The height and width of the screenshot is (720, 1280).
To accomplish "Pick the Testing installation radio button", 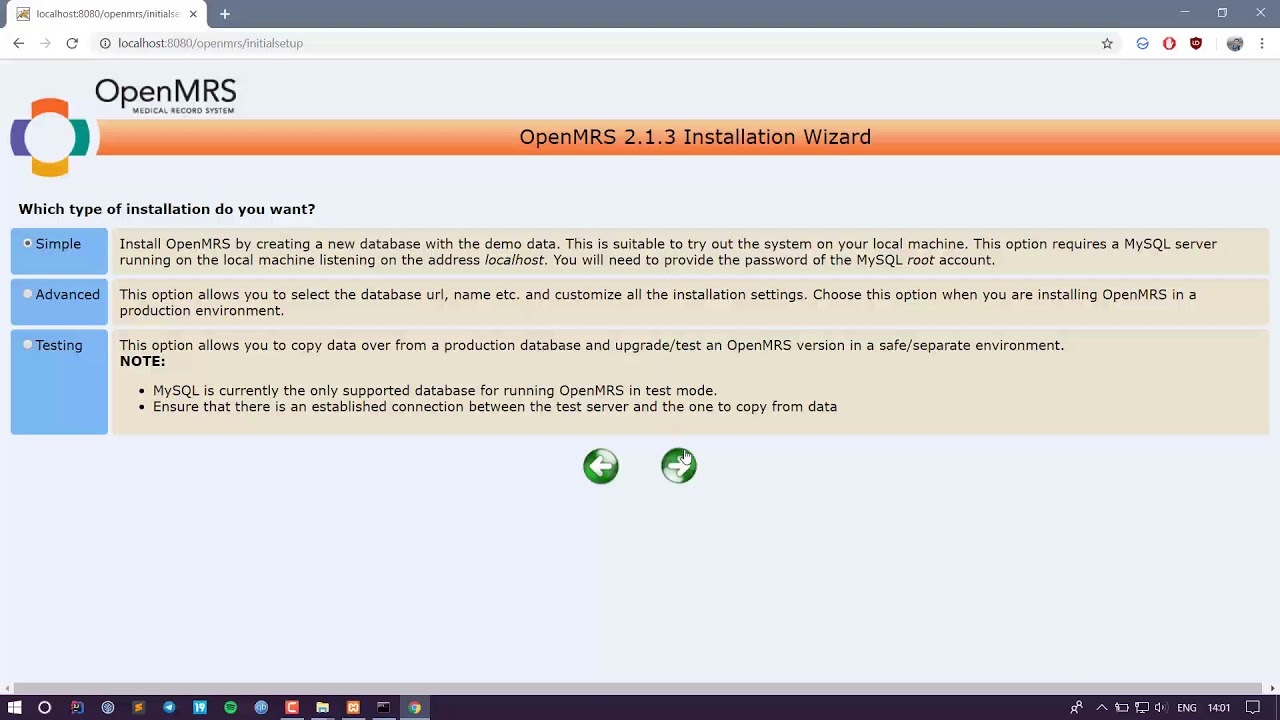I will [28, 346].
